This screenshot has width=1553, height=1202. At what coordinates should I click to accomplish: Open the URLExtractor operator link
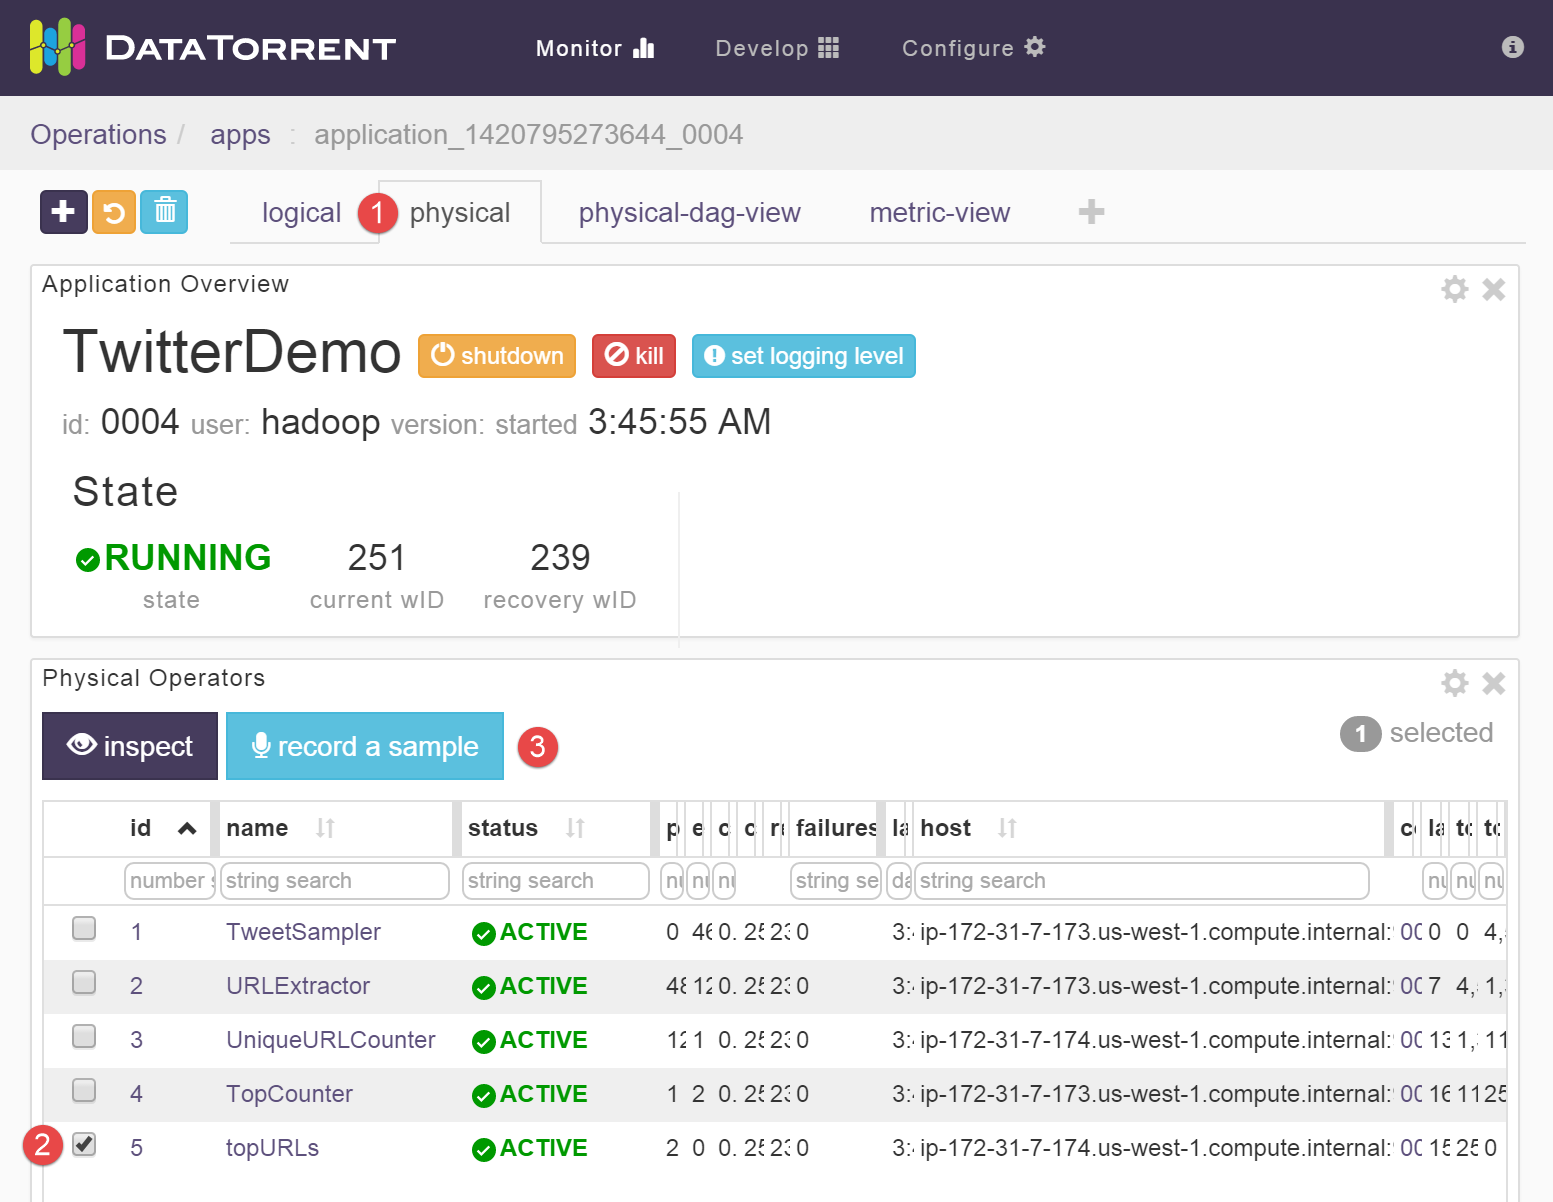pyautogui.click(x=298, y=986)
